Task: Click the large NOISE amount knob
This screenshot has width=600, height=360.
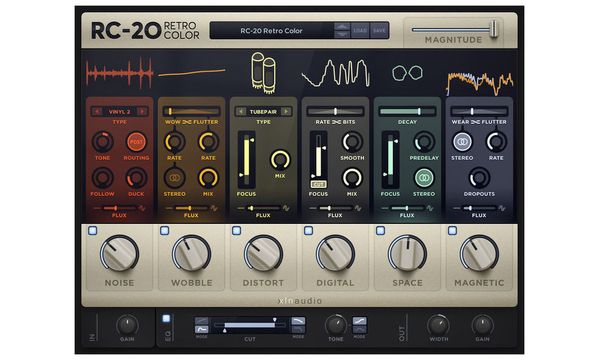Action: coord(119,253)
